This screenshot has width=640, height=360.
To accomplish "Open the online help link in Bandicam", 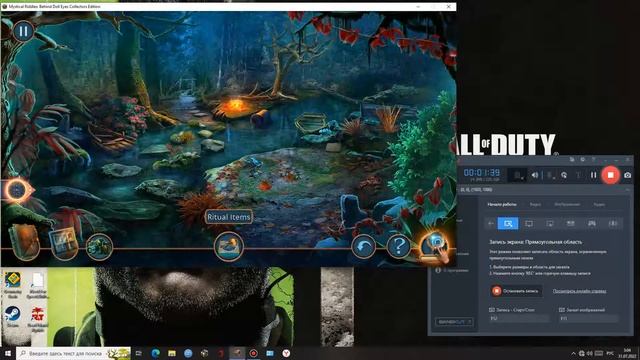I will (x=579, y=291).
